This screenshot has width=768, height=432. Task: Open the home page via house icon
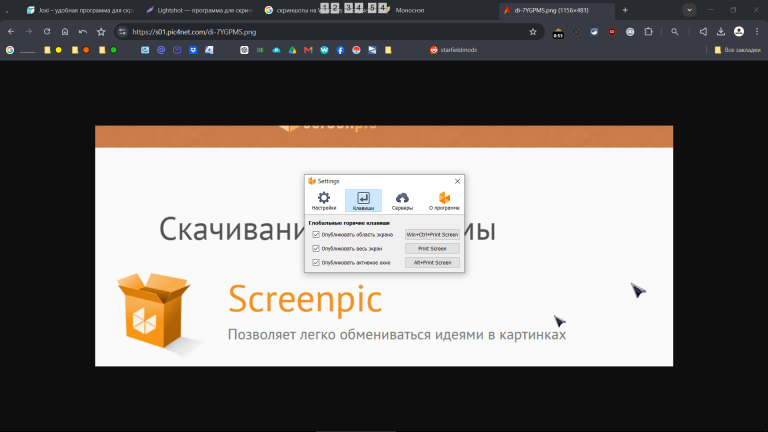coord(65,32)
